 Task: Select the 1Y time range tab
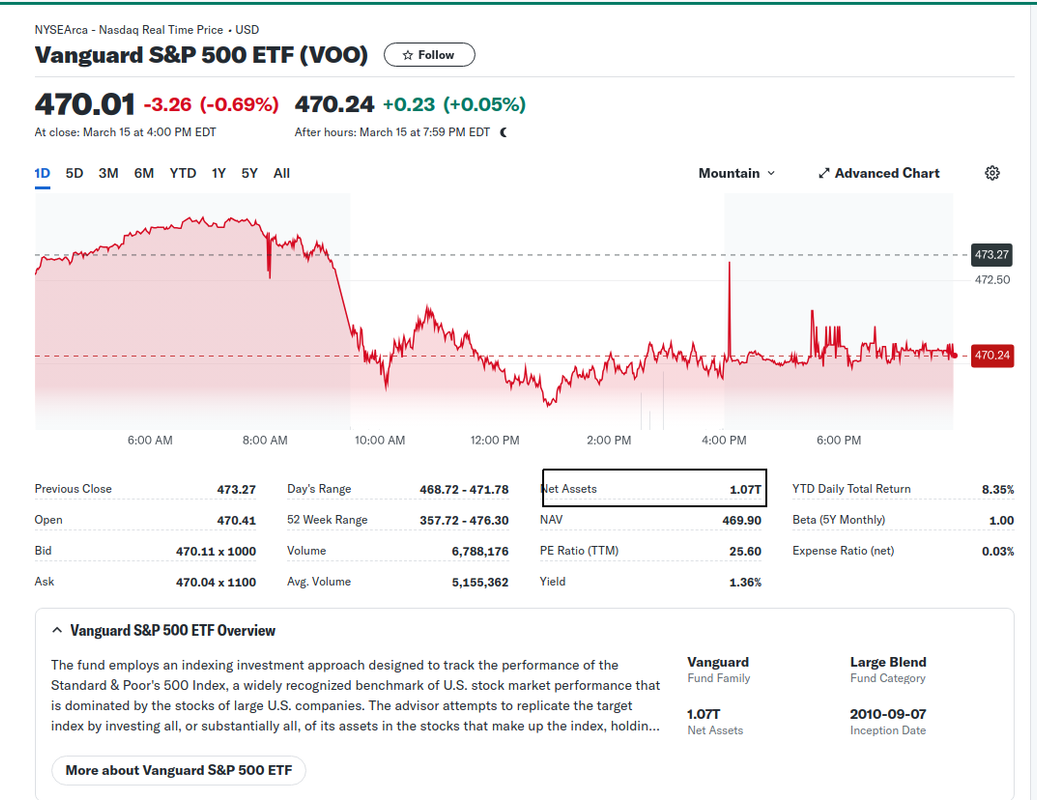(218, 173)
